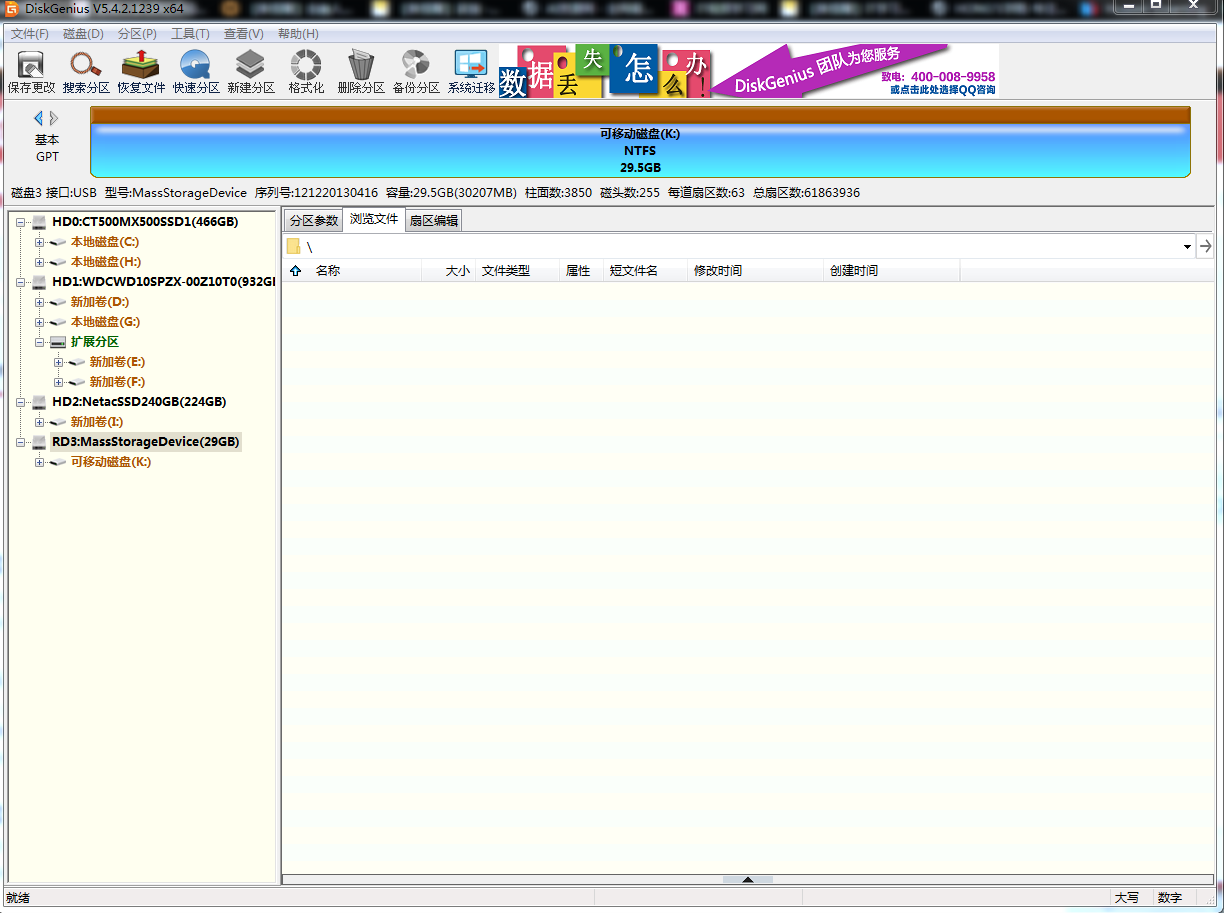Click the path input field showing backslash
1224x913 pixels.
click(740, 246)
